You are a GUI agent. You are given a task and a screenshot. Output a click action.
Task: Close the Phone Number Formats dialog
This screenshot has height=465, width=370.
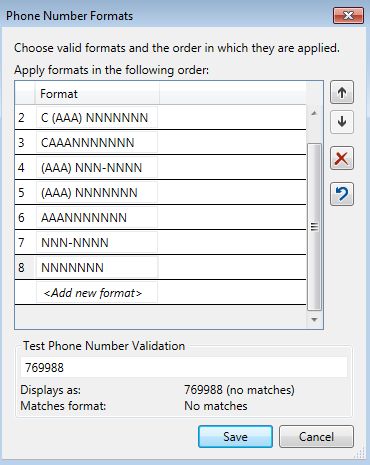pyautogui.click(x=348, y=16)
